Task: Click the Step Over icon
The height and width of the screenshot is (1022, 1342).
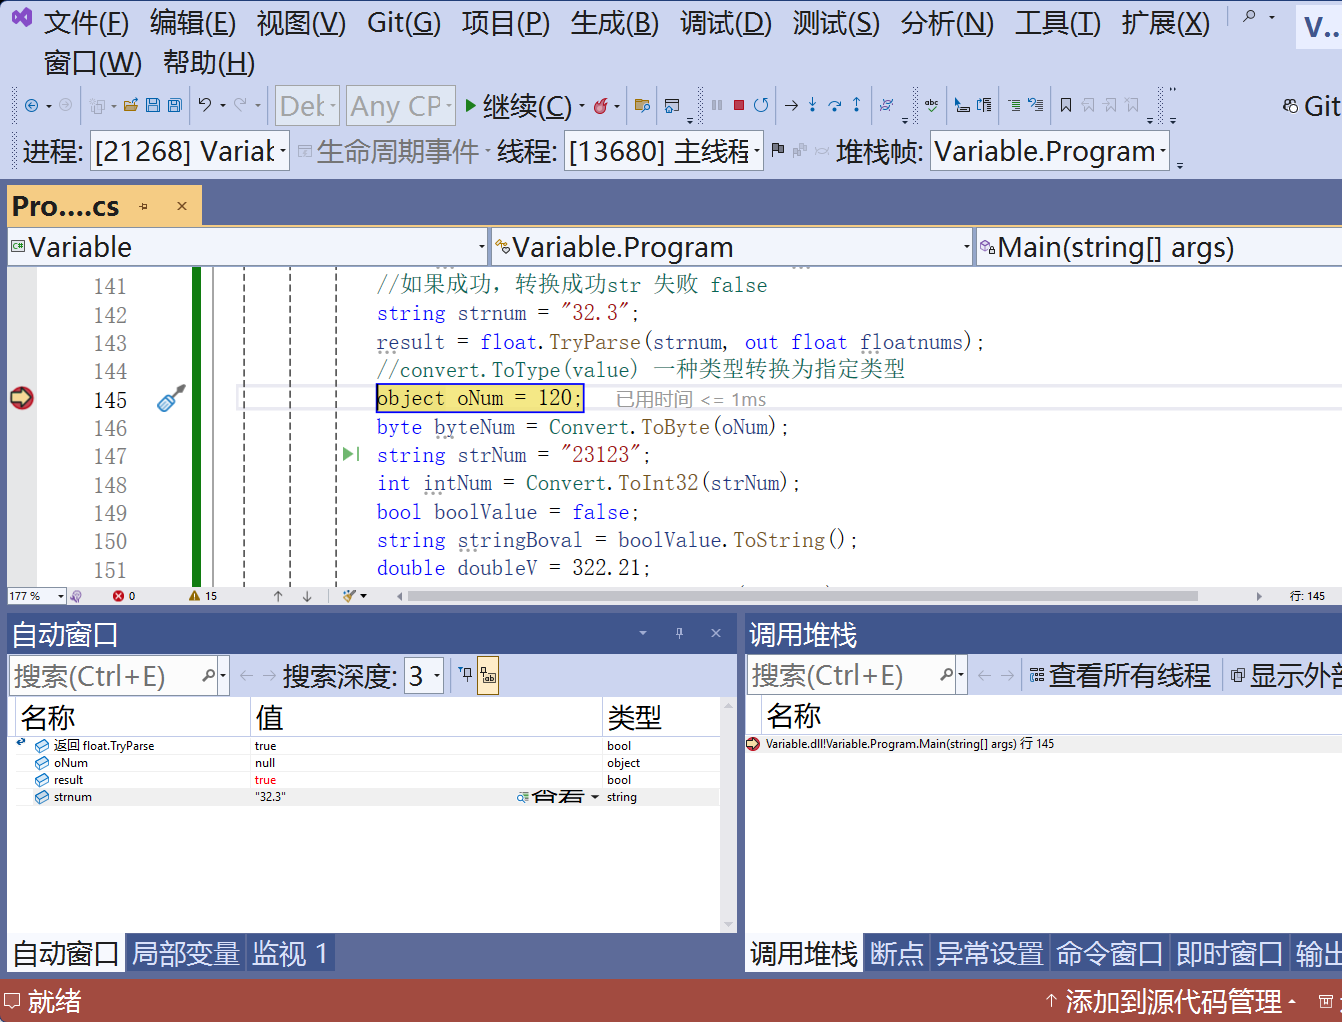Action: point(834,105)
